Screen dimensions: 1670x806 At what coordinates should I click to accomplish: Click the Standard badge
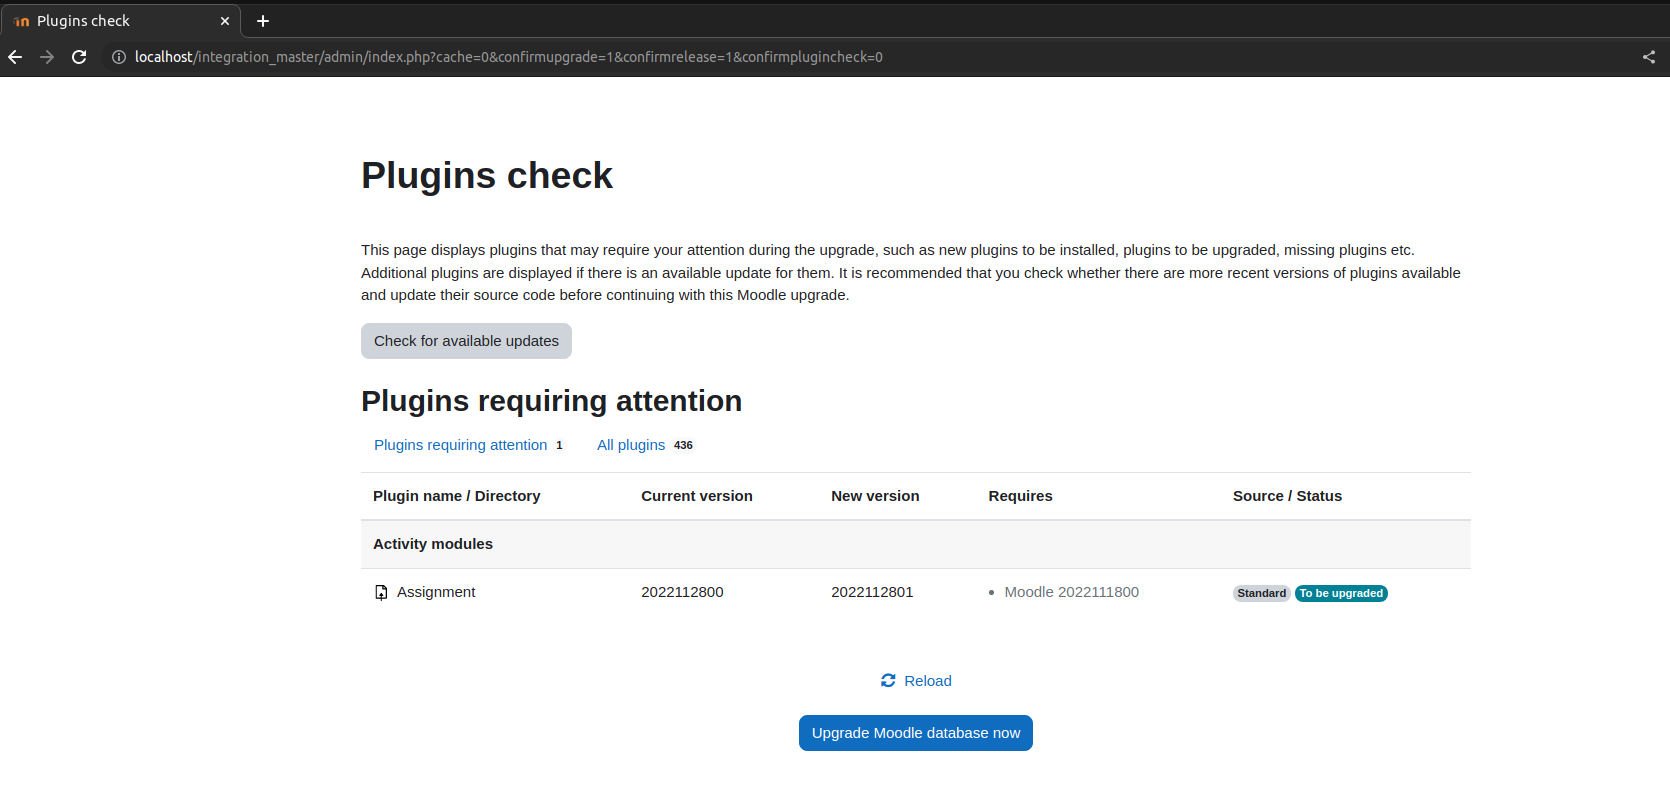[1261, 593]
